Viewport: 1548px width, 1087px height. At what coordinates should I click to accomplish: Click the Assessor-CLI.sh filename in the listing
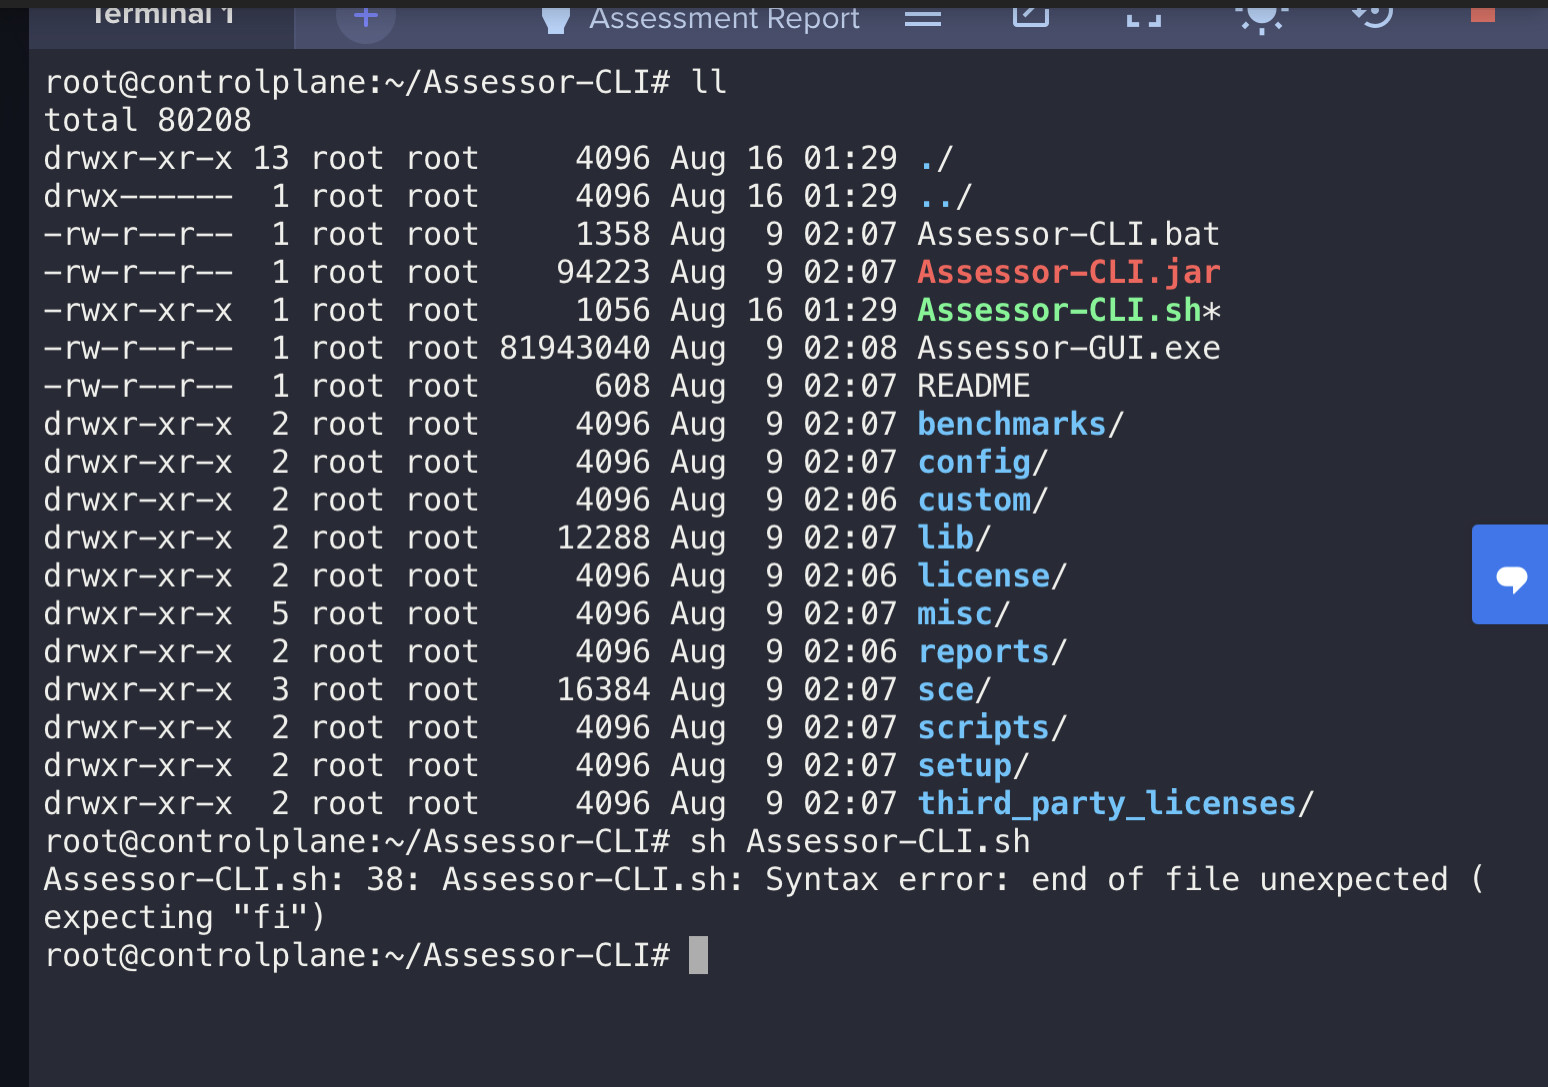tap(1058, 309)
